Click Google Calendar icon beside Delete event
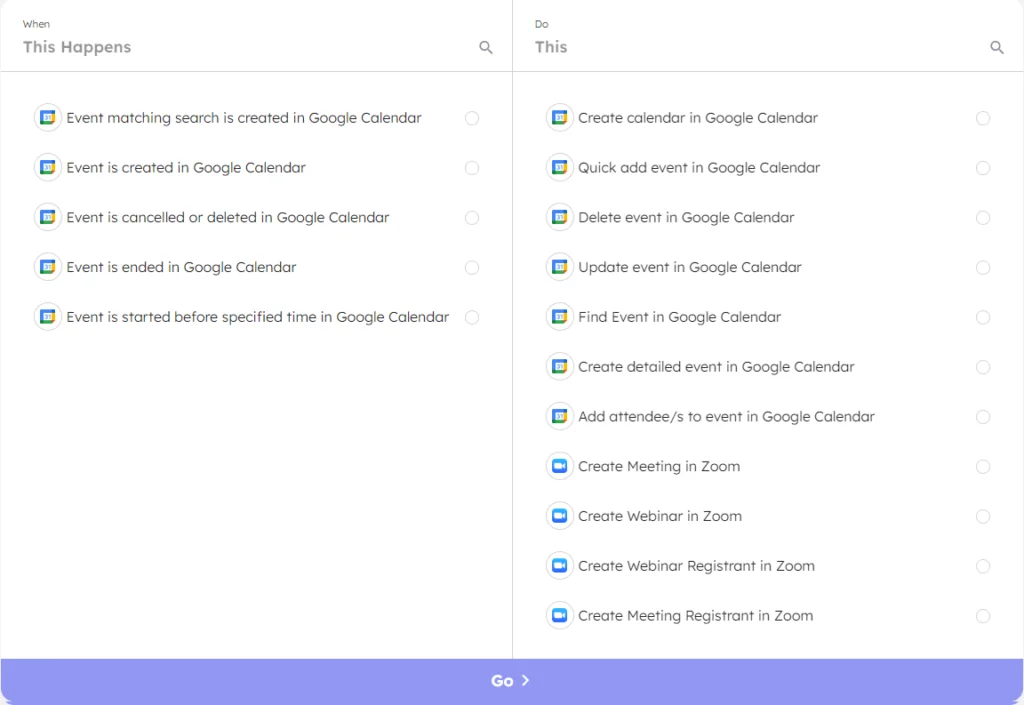This screenshot has height=705, width=1024. click(x=559, y=218)
